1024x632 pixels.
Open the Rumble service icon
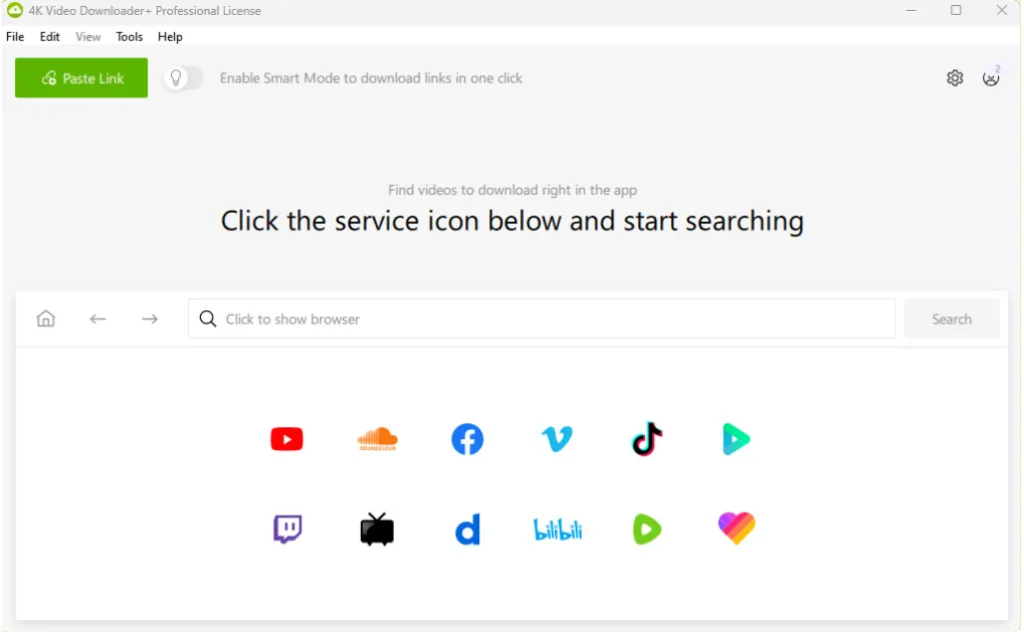point(647,529)
